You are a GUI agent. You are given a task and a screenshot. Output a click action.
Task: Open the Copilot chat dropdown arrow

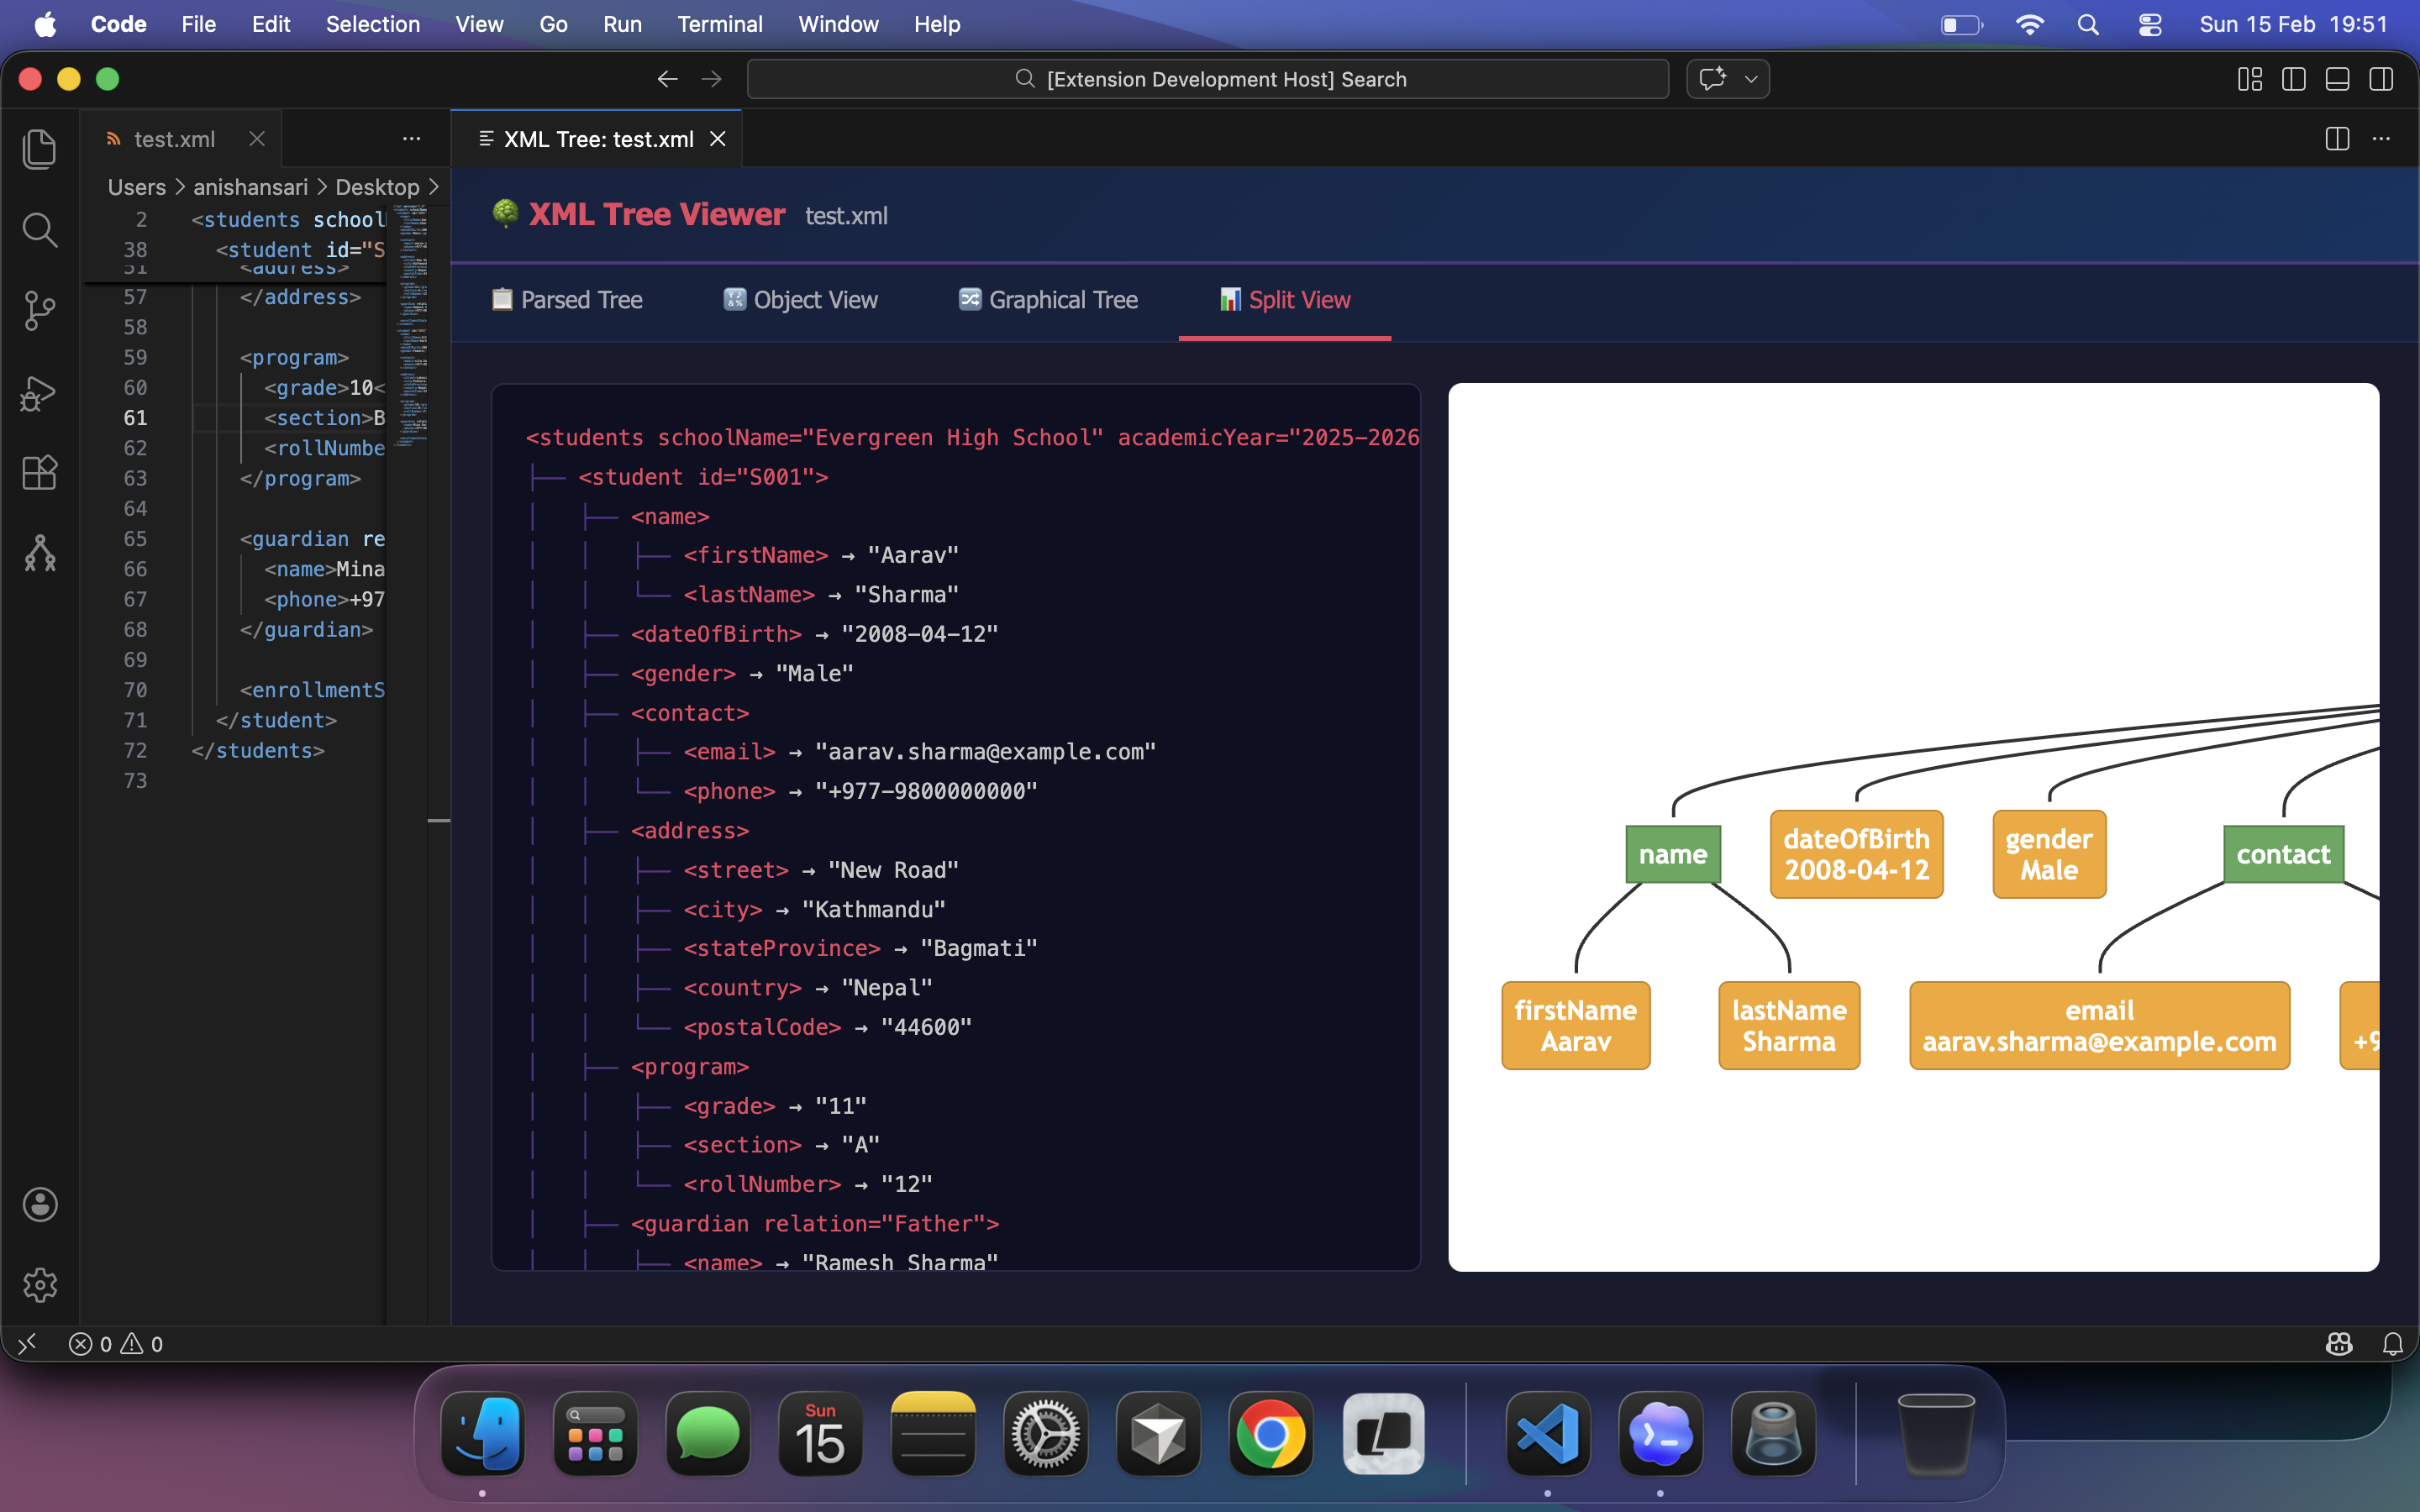coord(1751,79)
